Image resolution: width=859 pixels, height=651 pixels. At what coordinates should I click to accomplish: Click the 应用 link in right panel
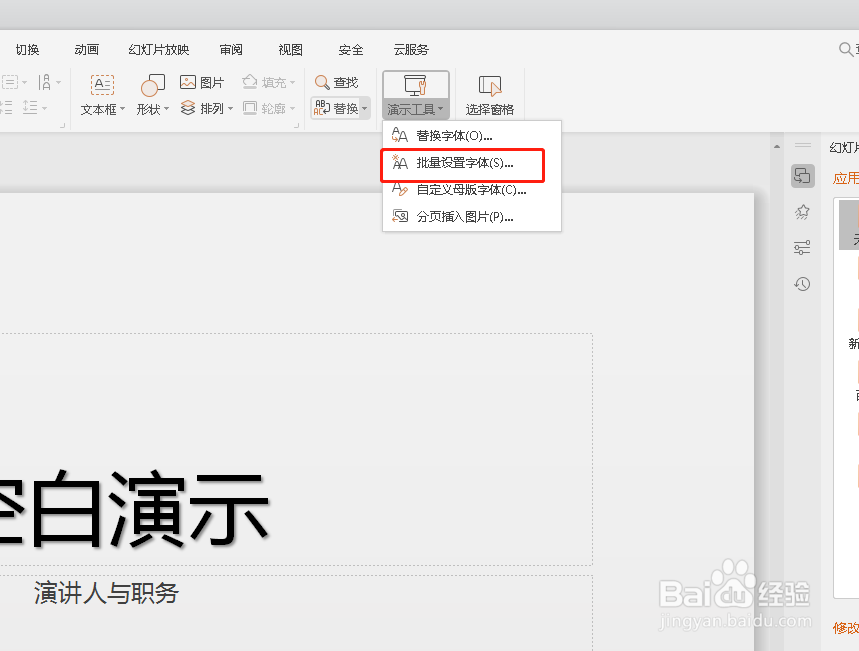click(x=846, y=177)
